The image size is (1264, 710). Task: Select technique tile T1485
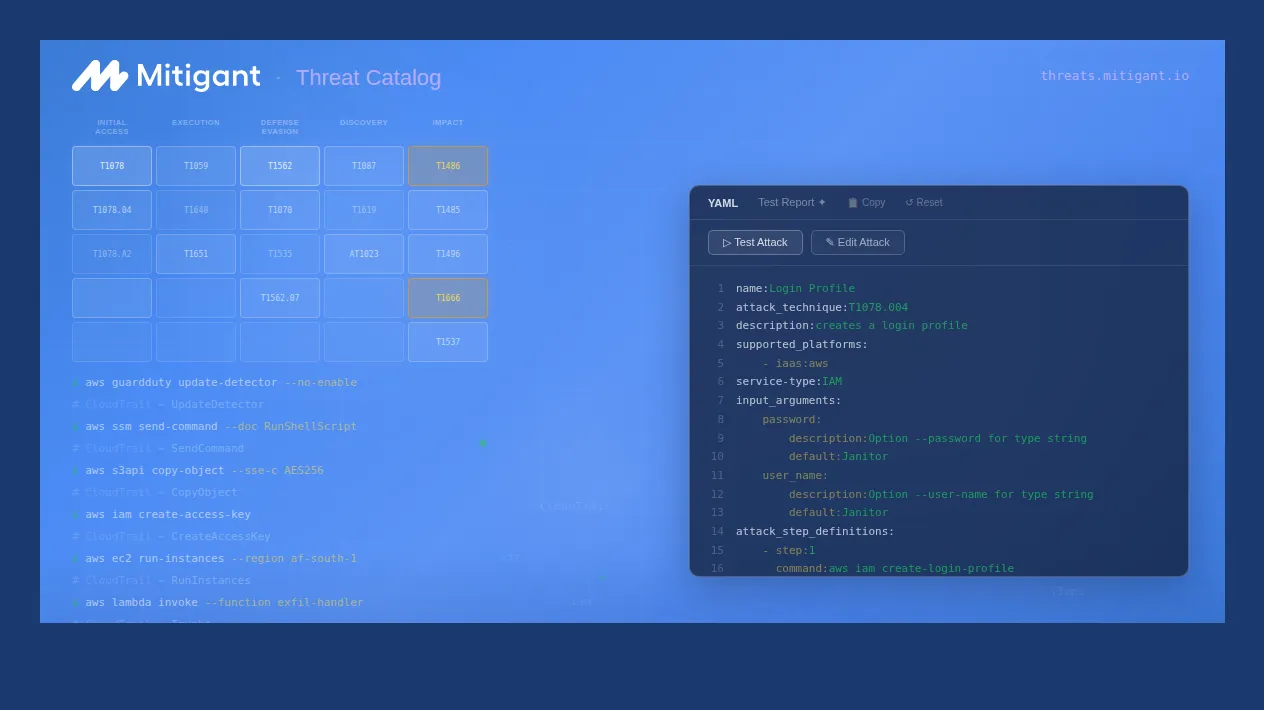point(448,210)
